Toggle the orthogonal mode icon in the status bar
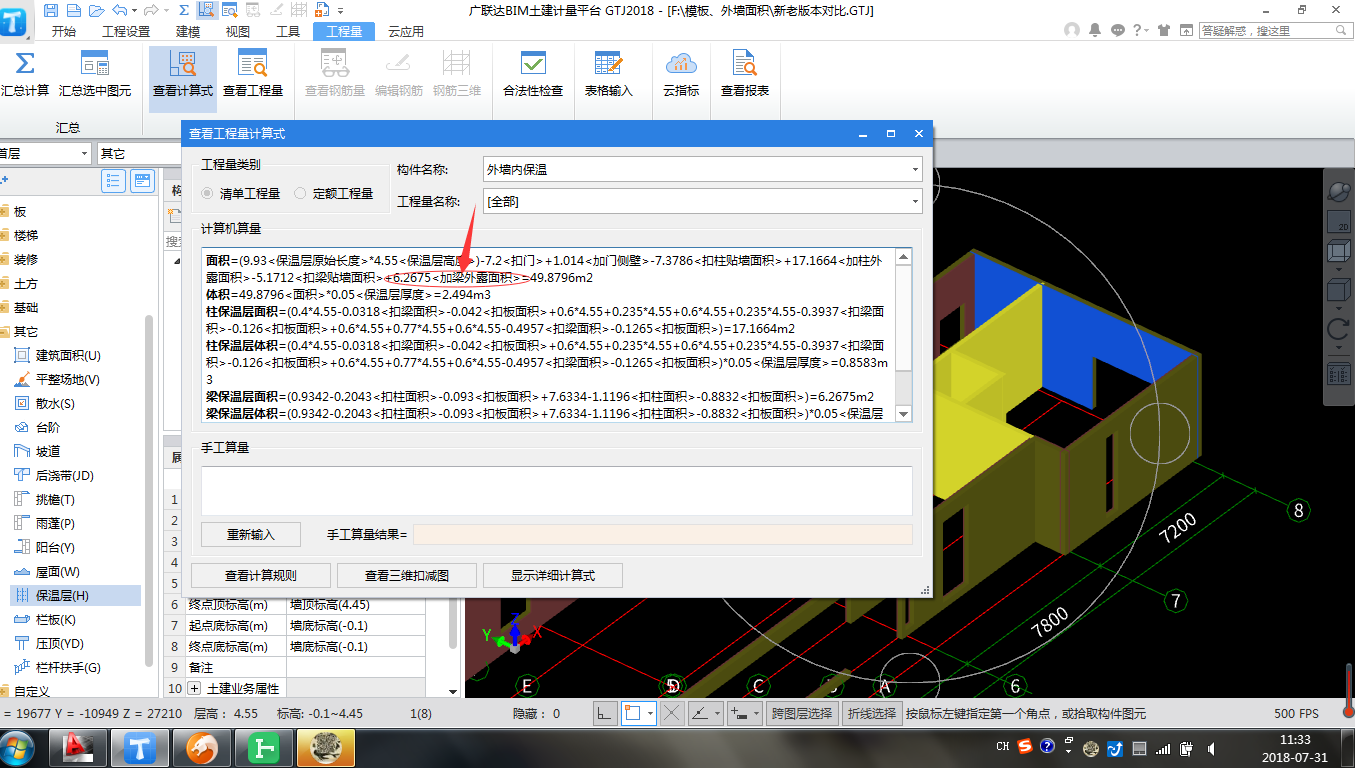The width and height of the screenshot is (1355, 768). click(604, 714)
